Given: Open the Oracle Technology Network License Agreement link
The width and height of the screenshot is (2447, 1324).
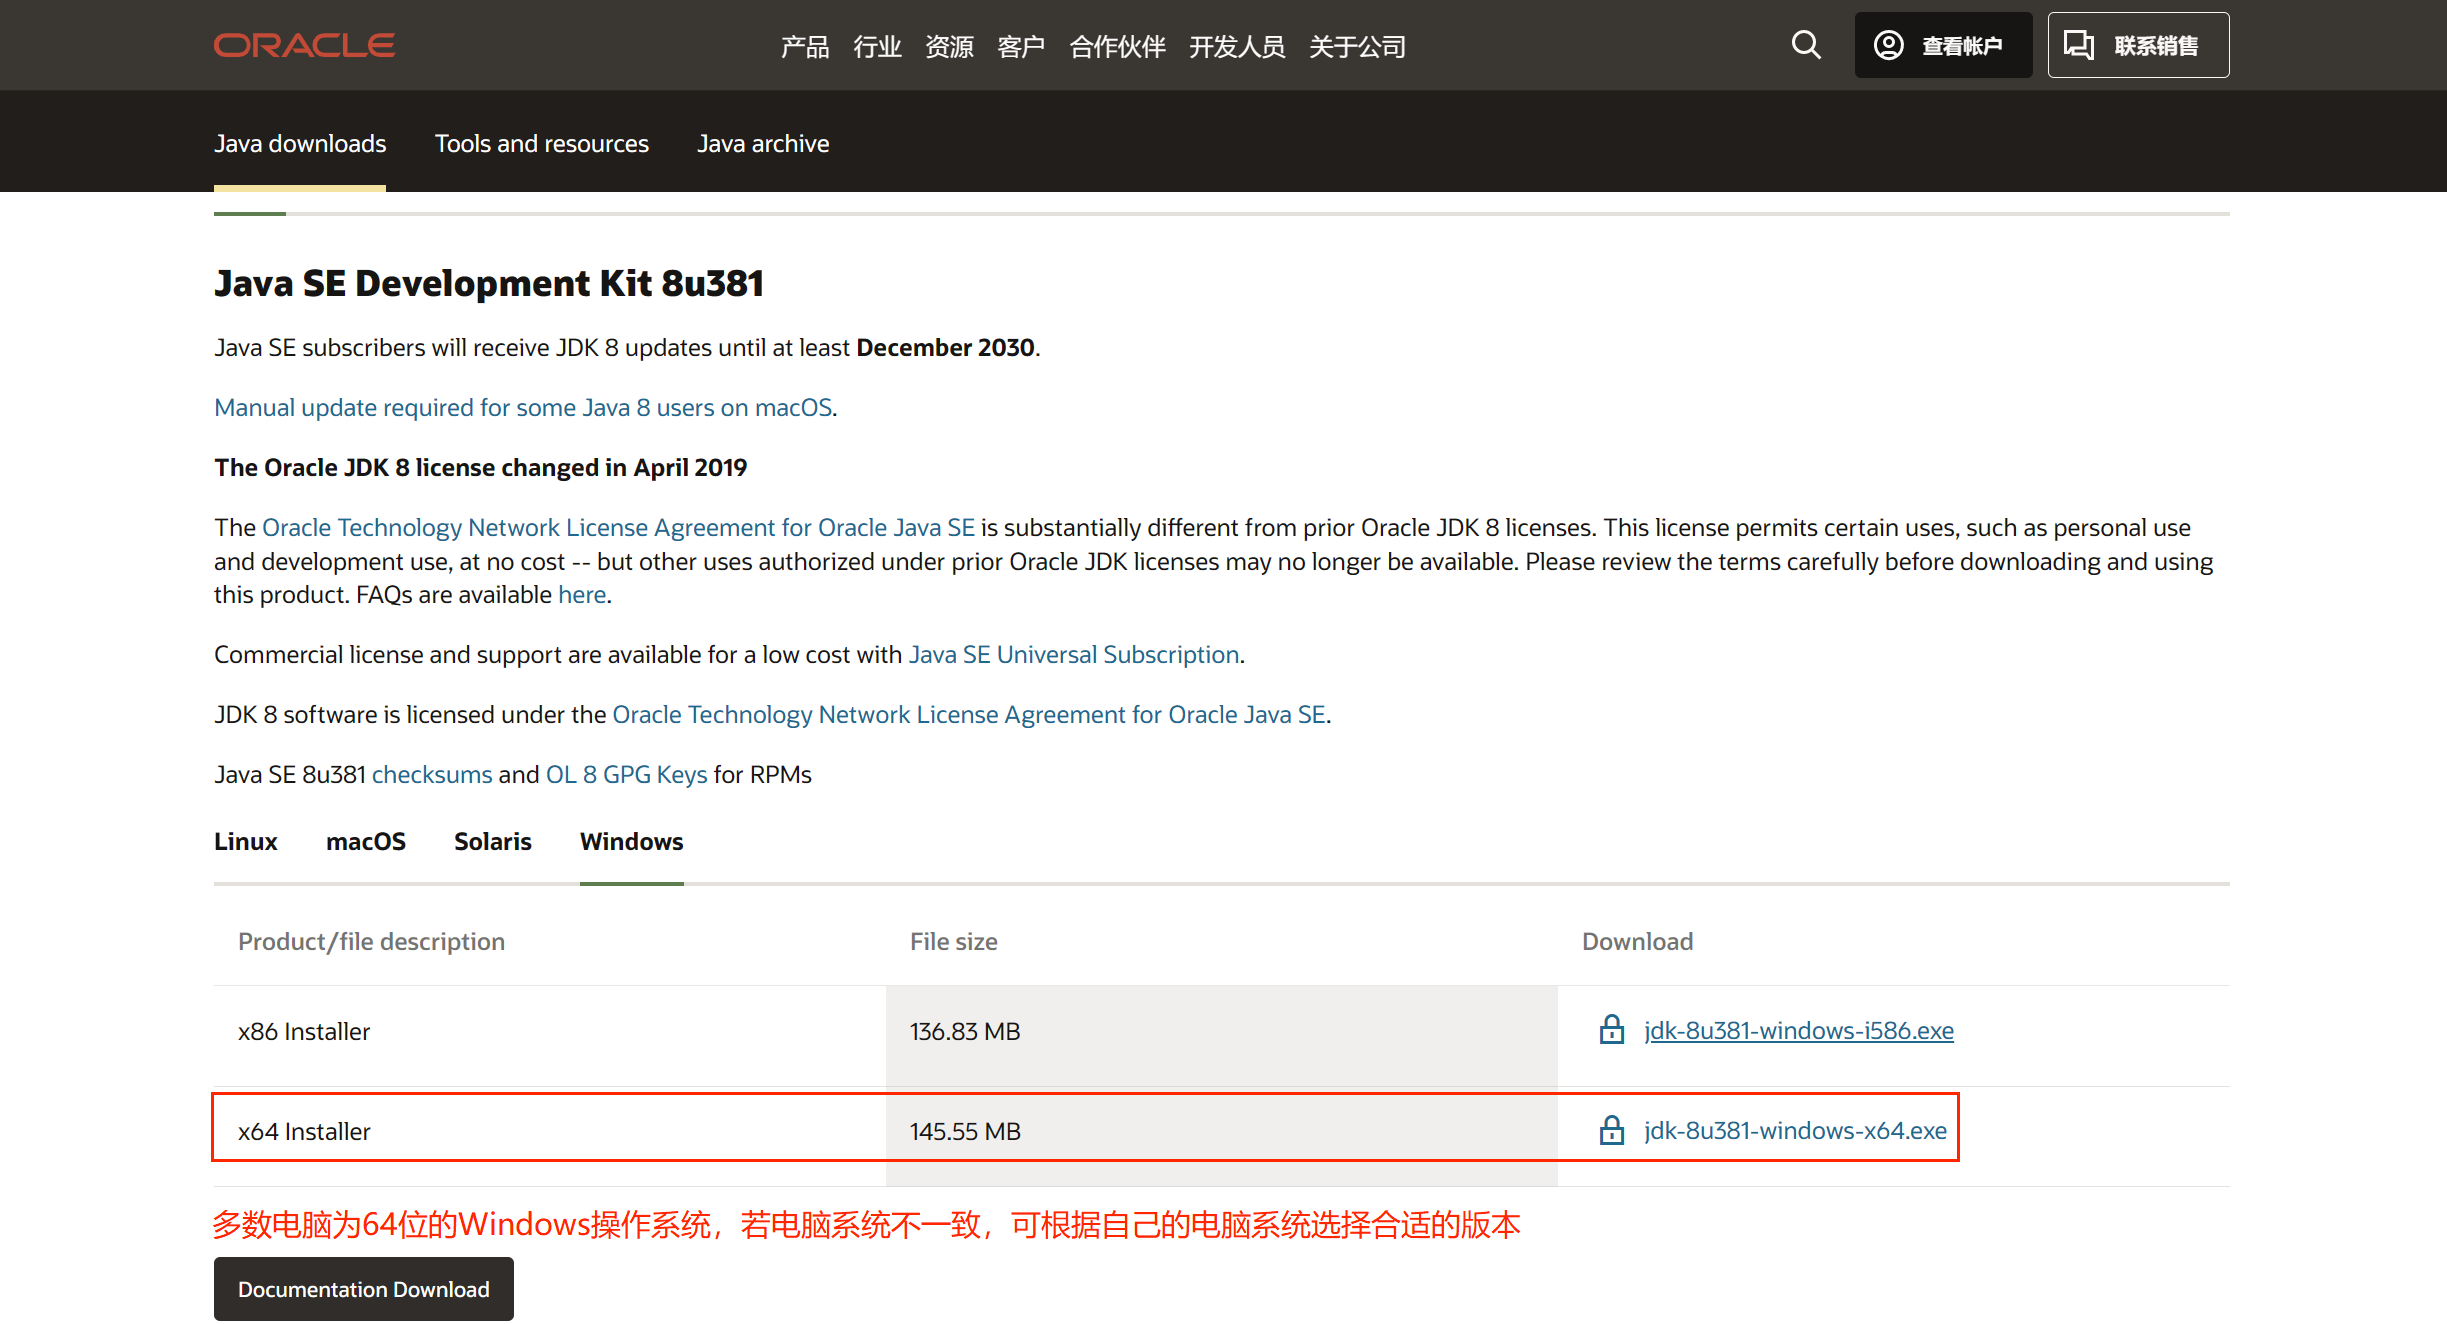Looking at the screenshot, I should (618, 527).
